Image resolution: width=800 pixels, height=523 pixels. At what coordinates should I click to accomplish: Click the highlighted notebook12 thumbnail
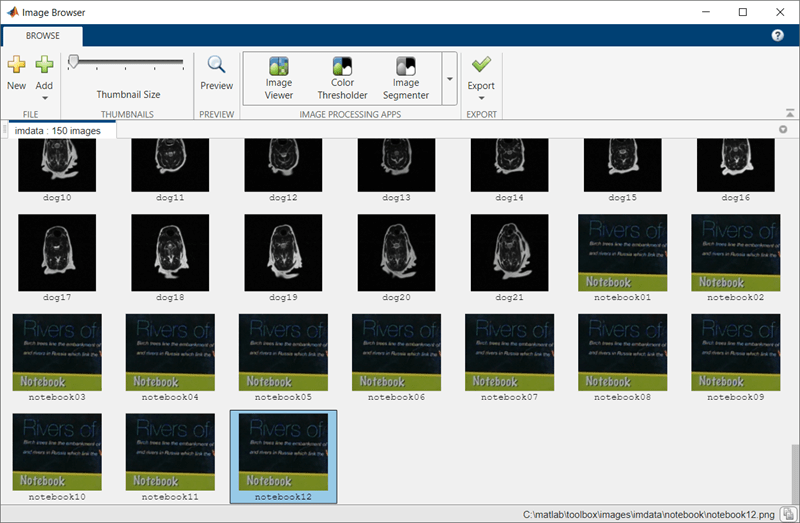(x=283, y=456)
